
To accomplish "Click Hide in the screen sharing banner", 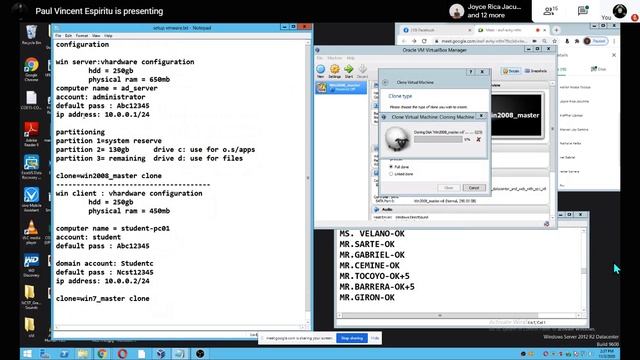I will pyautogui.click(x=375, y=338).
